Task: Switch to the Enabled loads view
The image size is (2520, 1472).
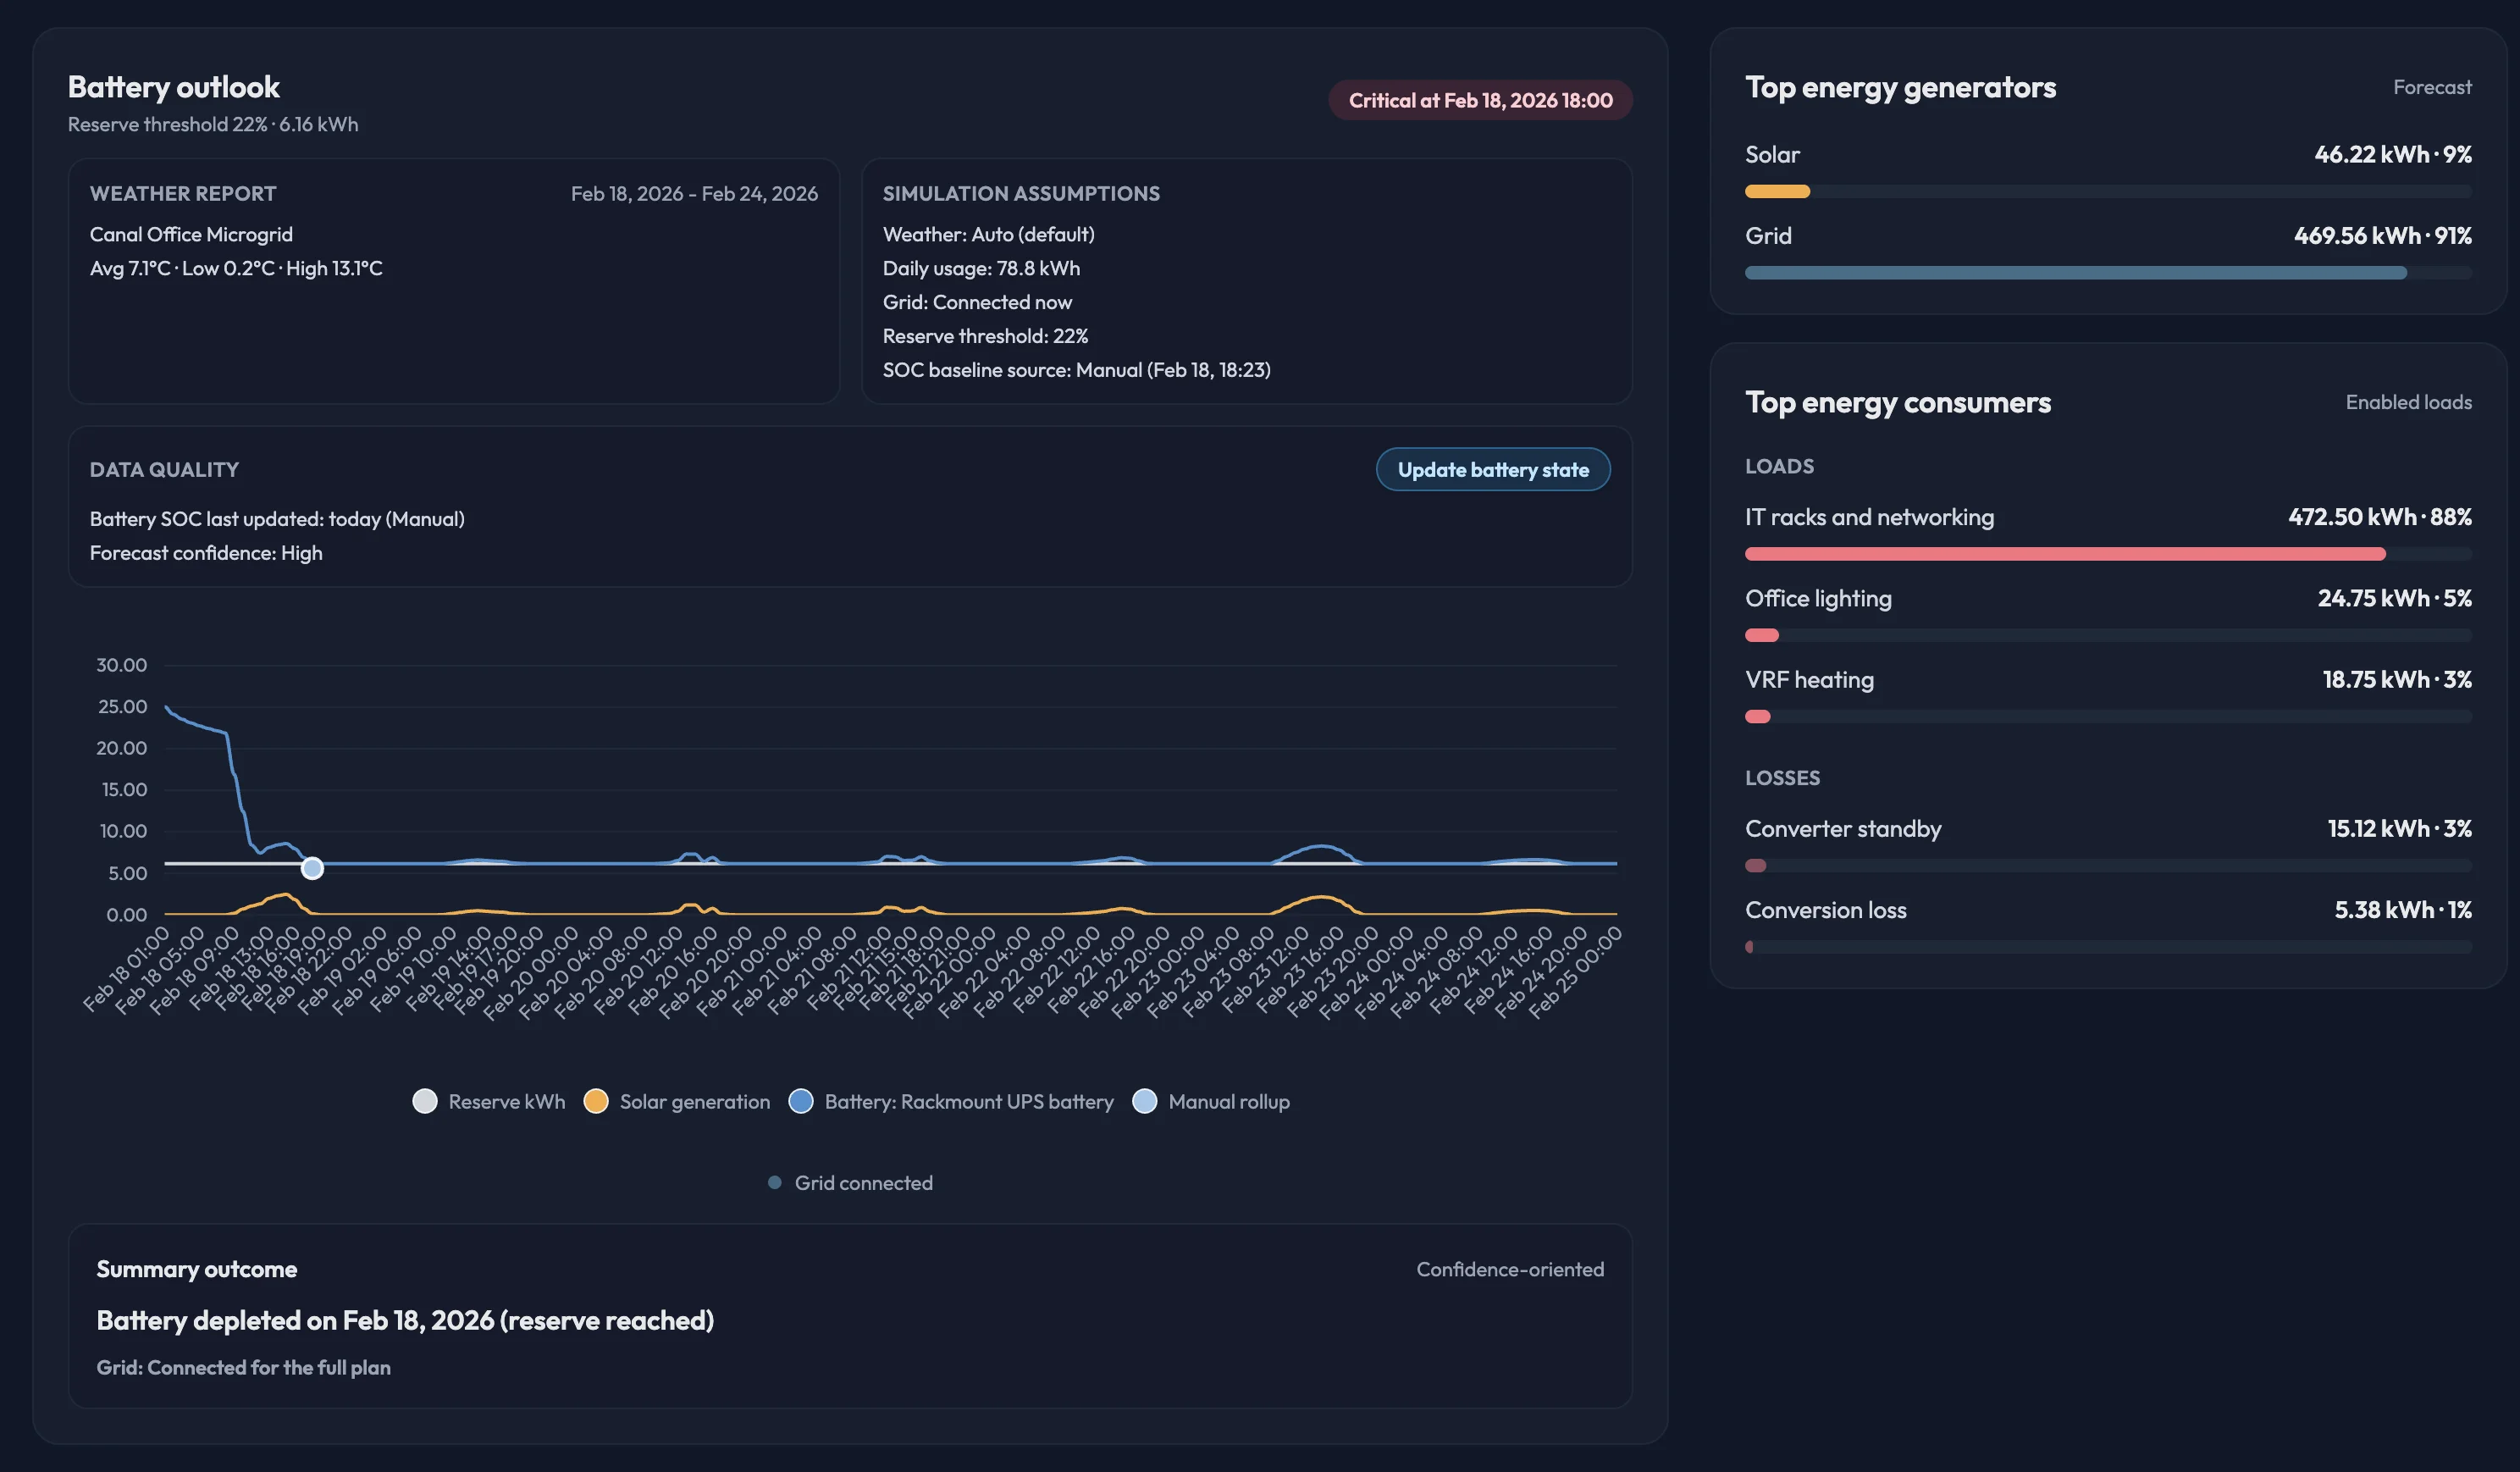Action: pos(2408,401)
